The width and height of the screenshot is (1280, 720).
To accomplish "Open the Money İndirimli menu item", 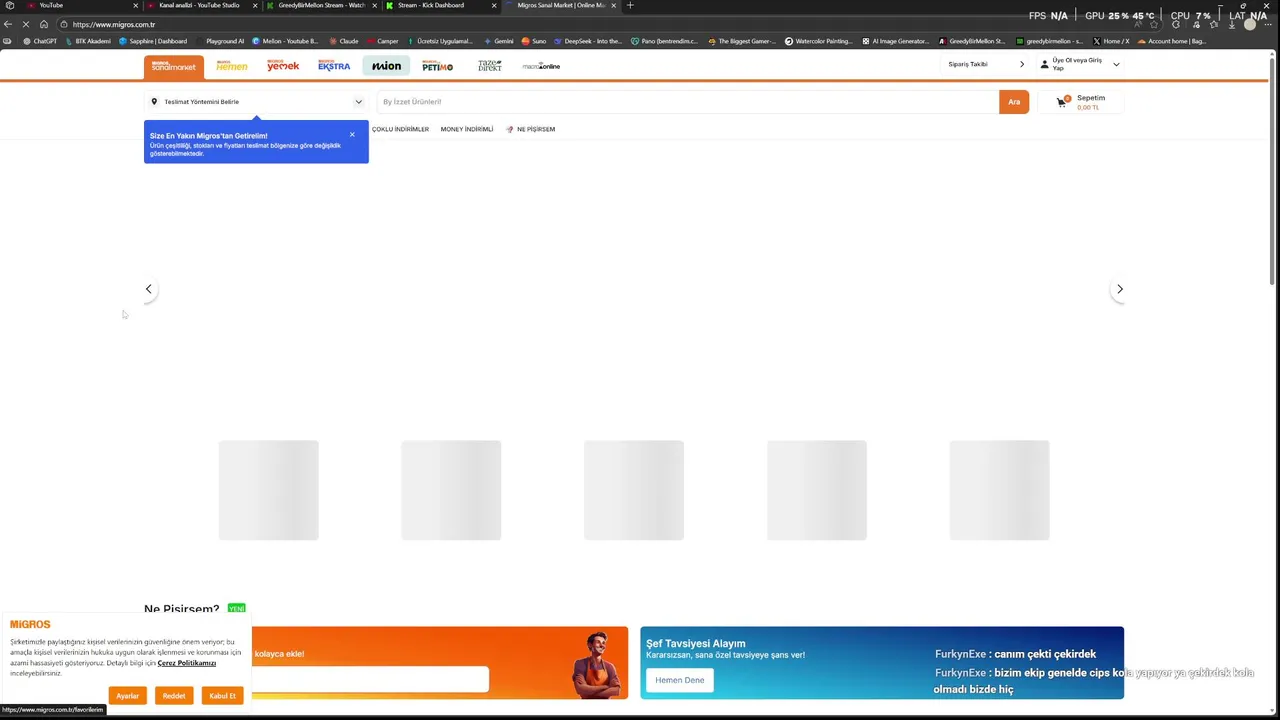I will point(467,129).
